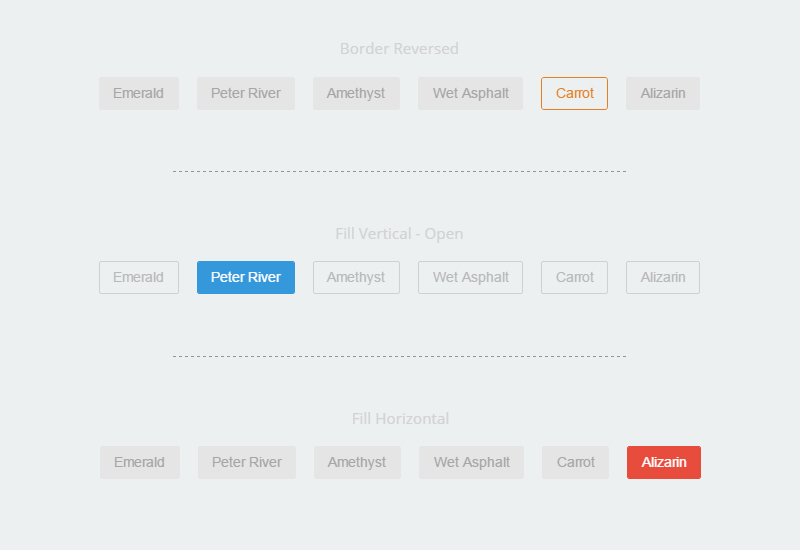
Task: Select Peter River in Border Reversed row
Action: [246, 93]
